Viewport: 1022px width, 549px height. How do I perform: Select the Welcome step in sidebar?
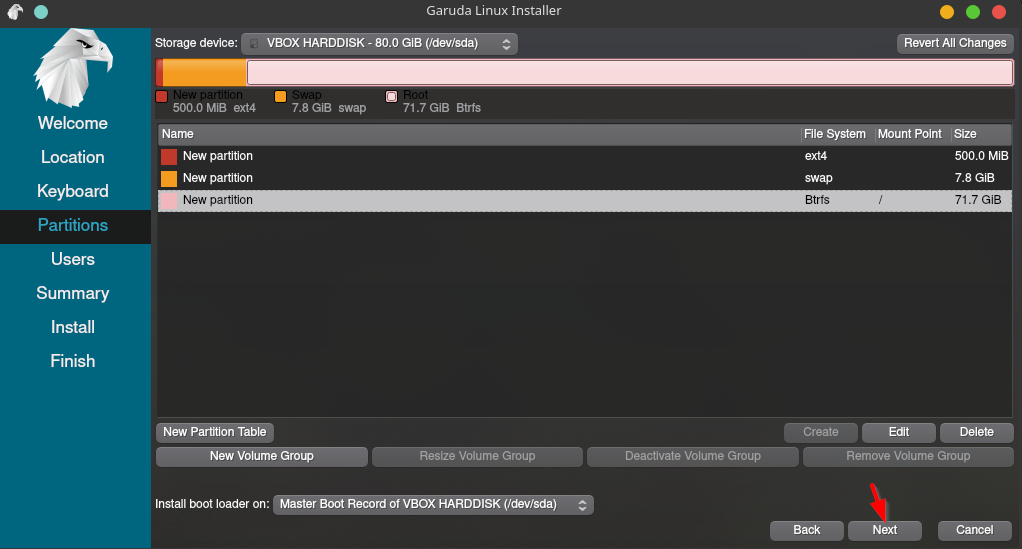(73, 123)
